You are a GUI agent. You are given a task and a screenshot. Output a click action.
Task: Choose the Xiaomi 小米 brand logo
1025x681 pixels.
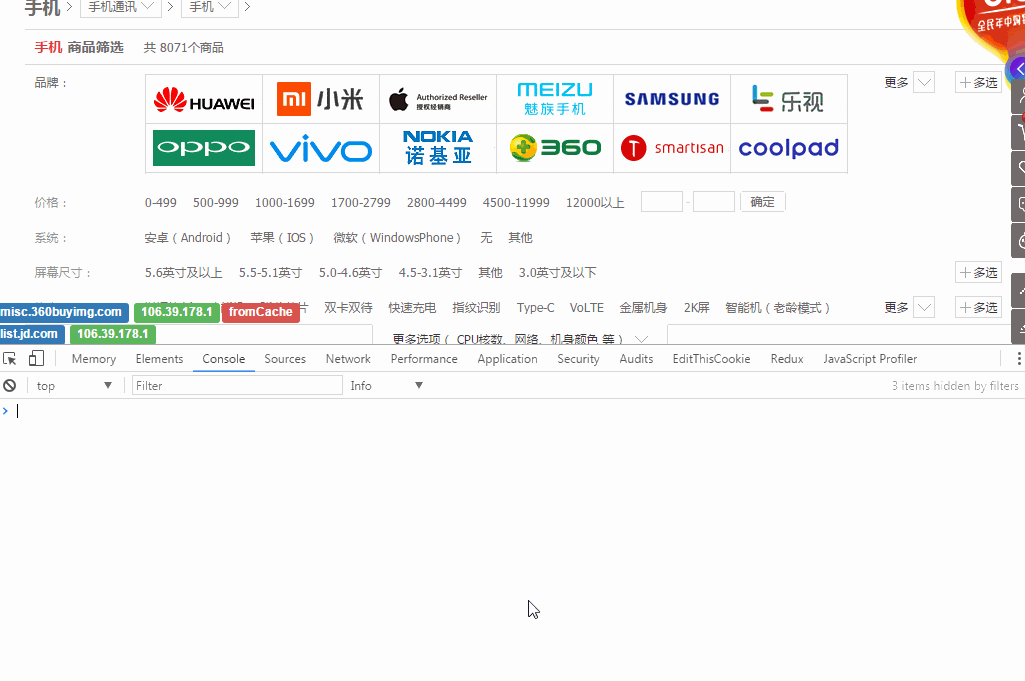(321, 99)
